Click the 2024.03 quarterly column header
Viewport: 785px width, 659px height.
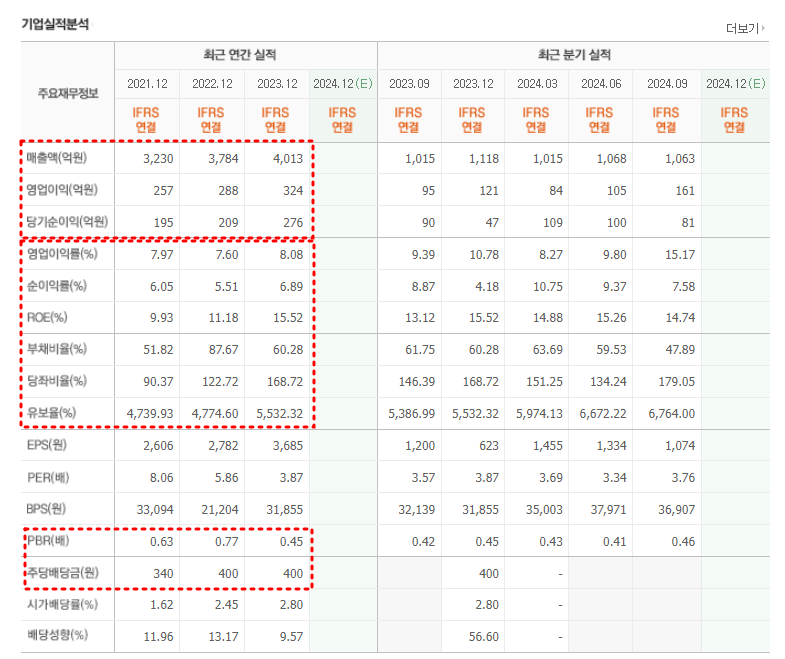tap(537, 84)
